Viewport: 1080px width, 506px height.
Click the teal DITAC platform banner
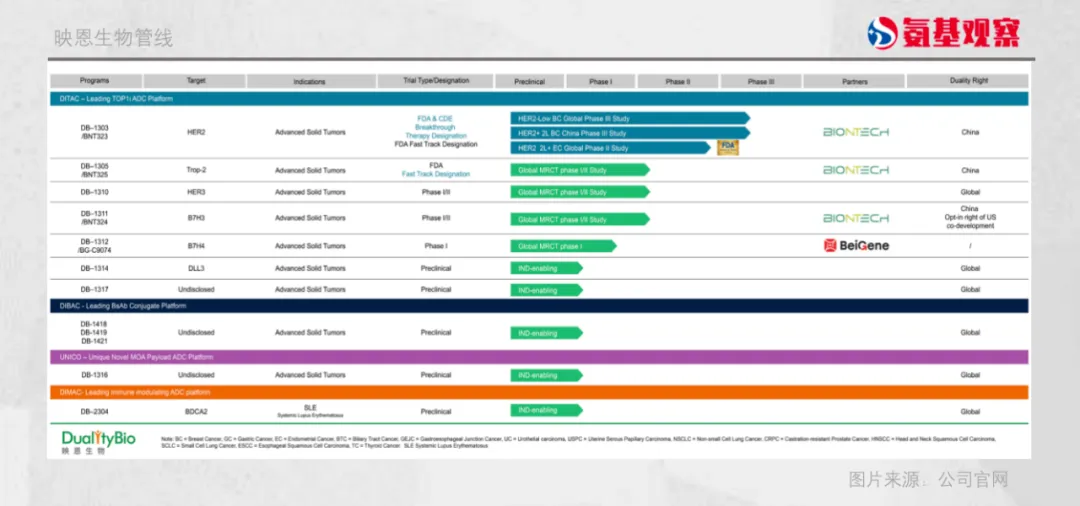tap(539, 99)
